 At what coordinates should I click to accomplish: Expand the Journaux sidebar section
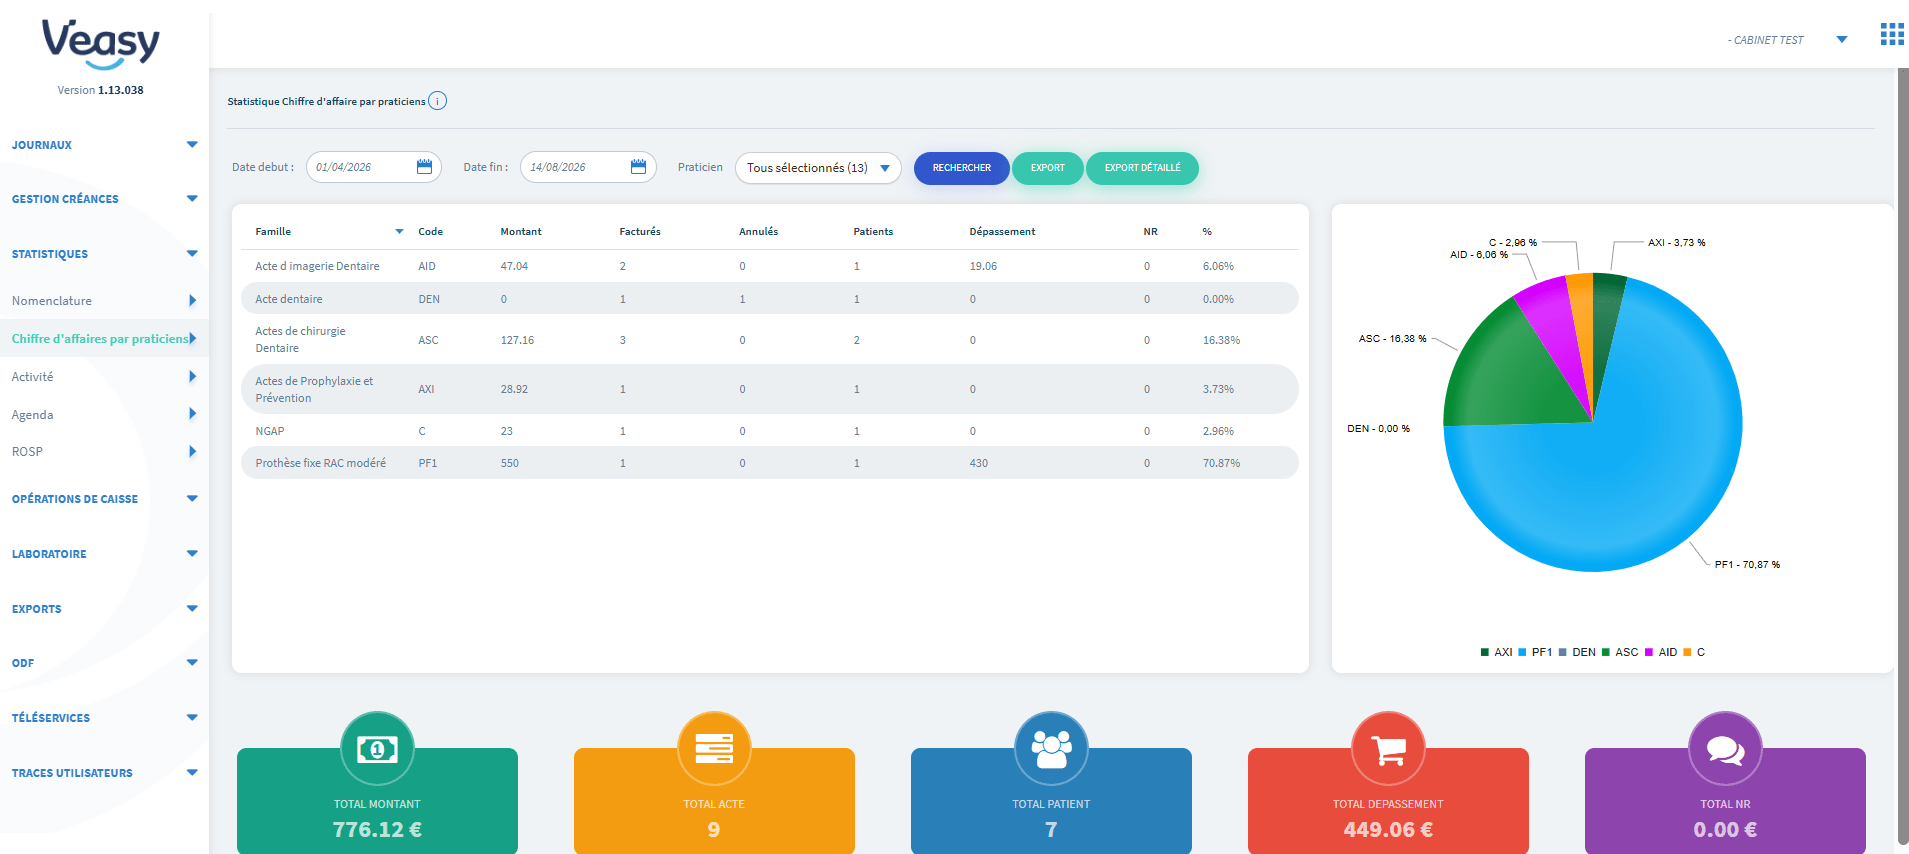coord(104,145)
